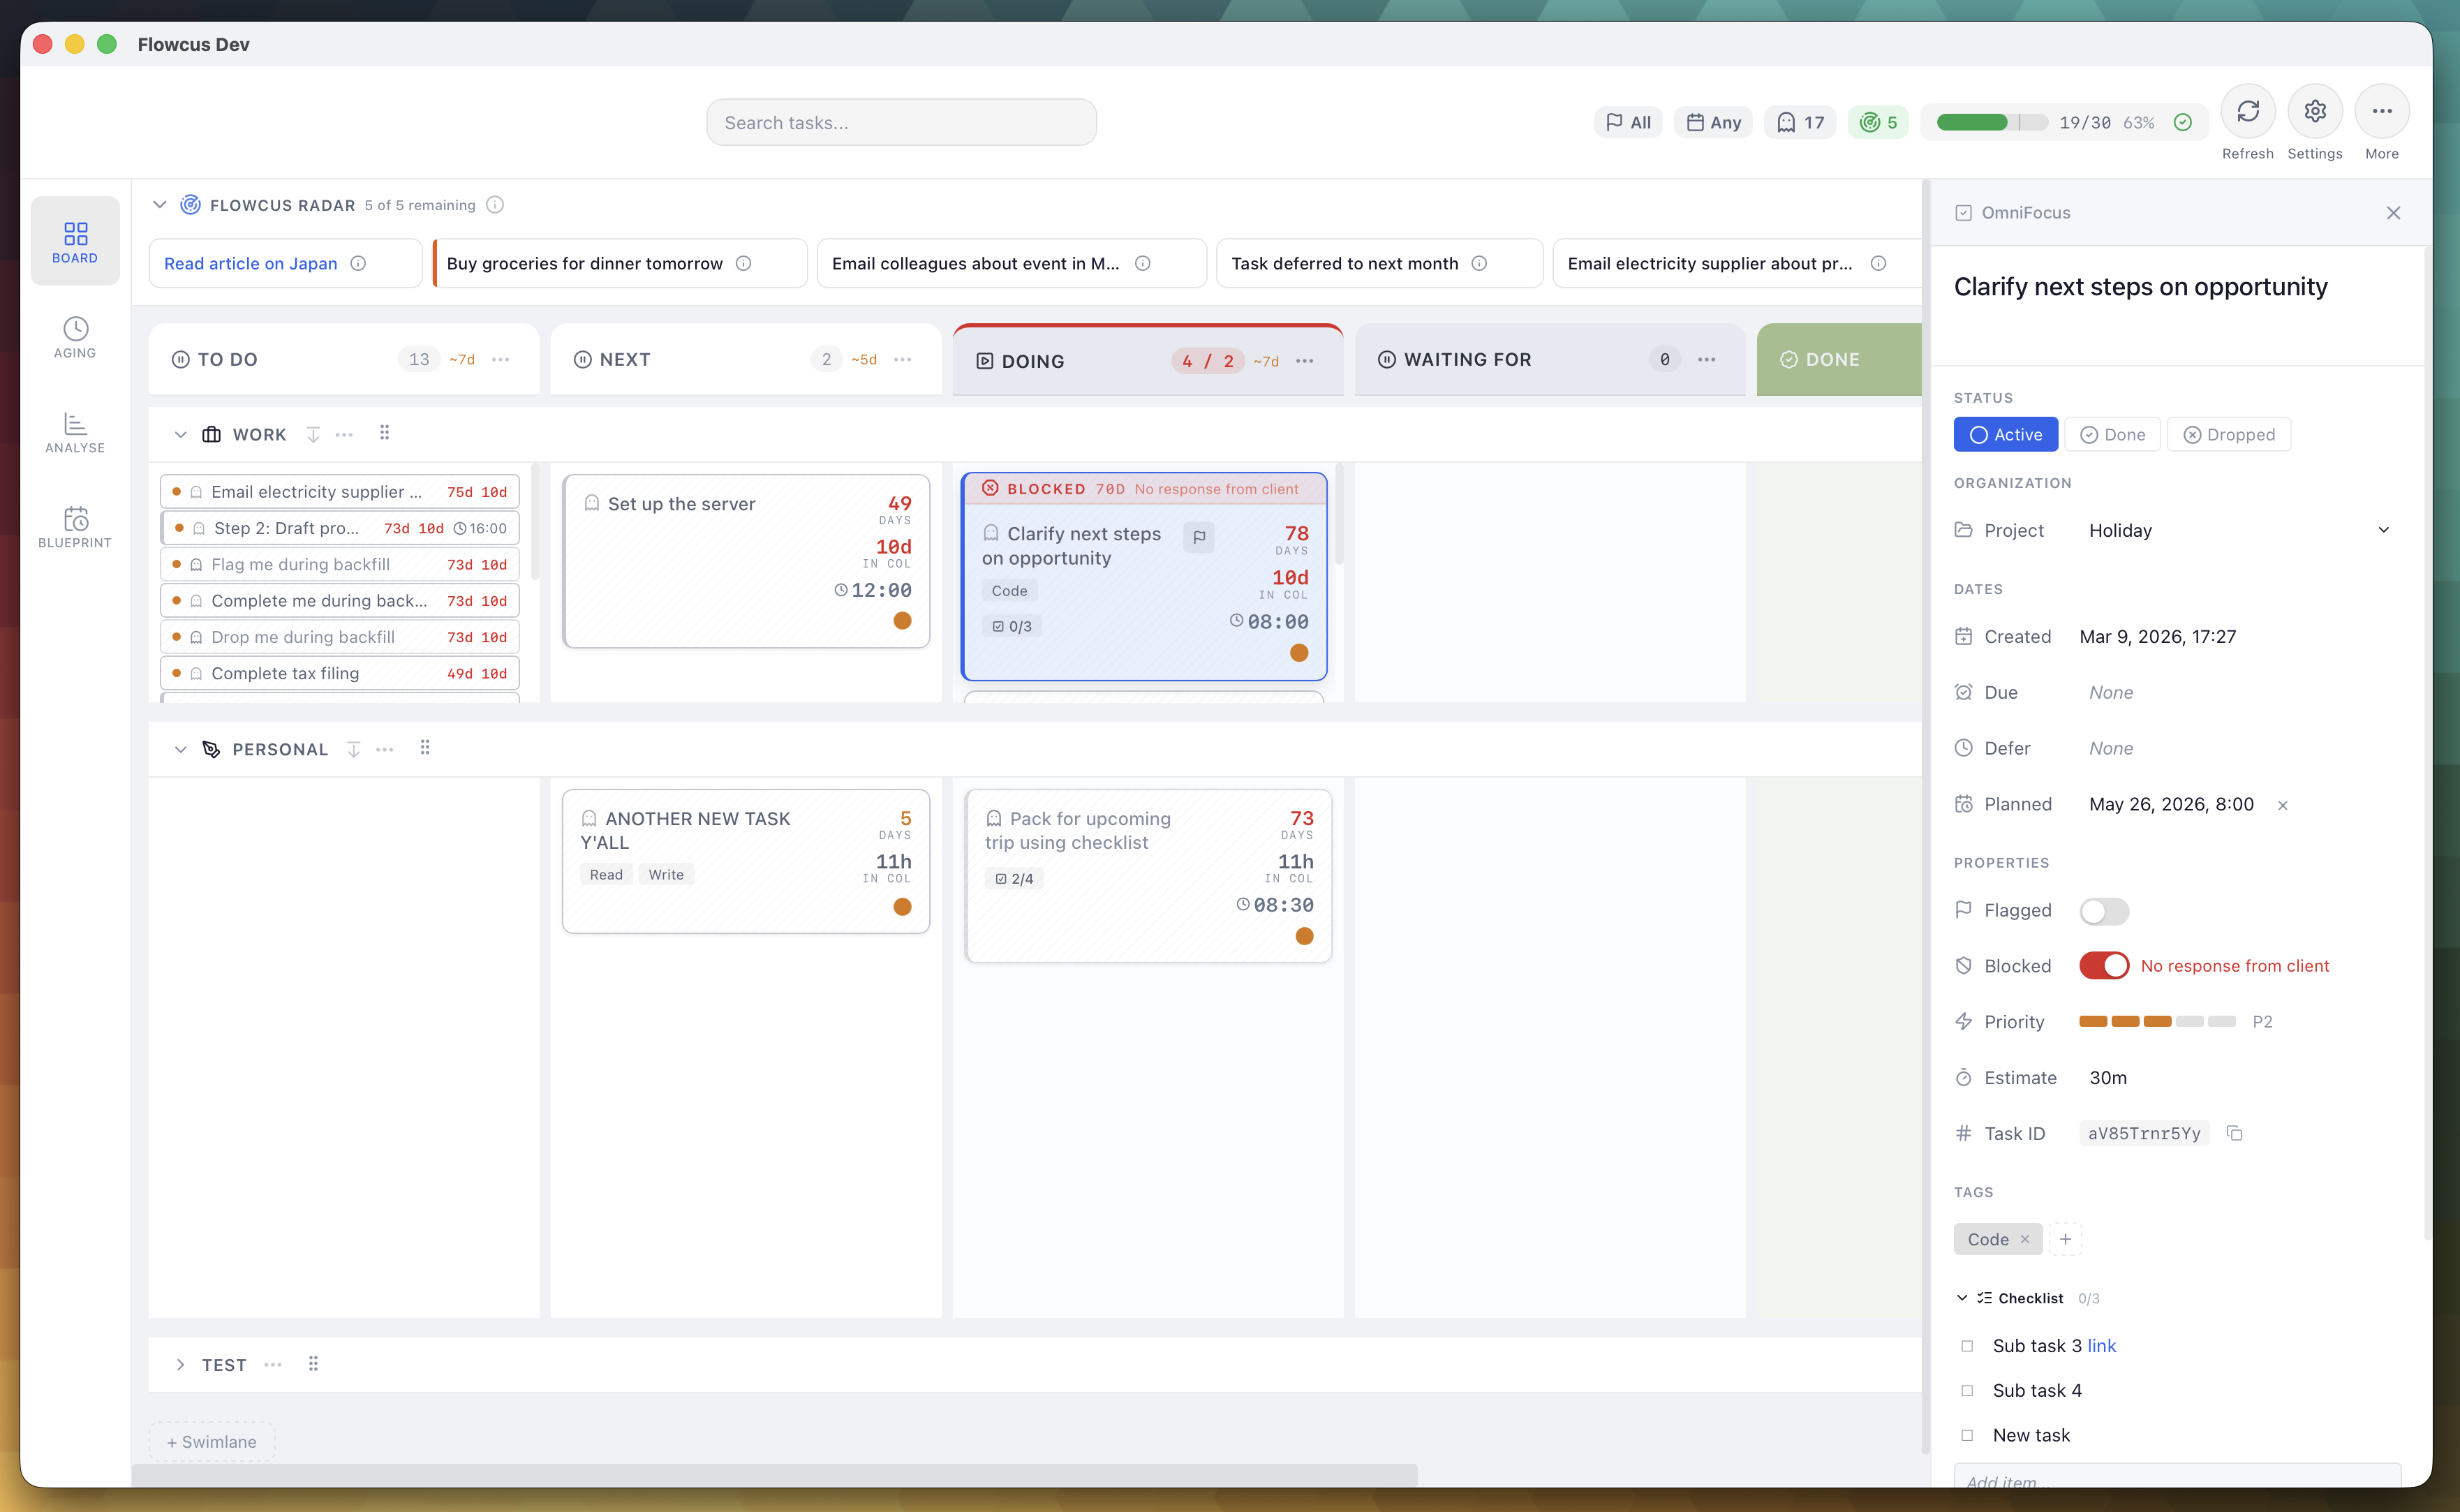Click the Add Swimlane button
This screenshot has height=1512, width=2460.
click(212, 1441)
